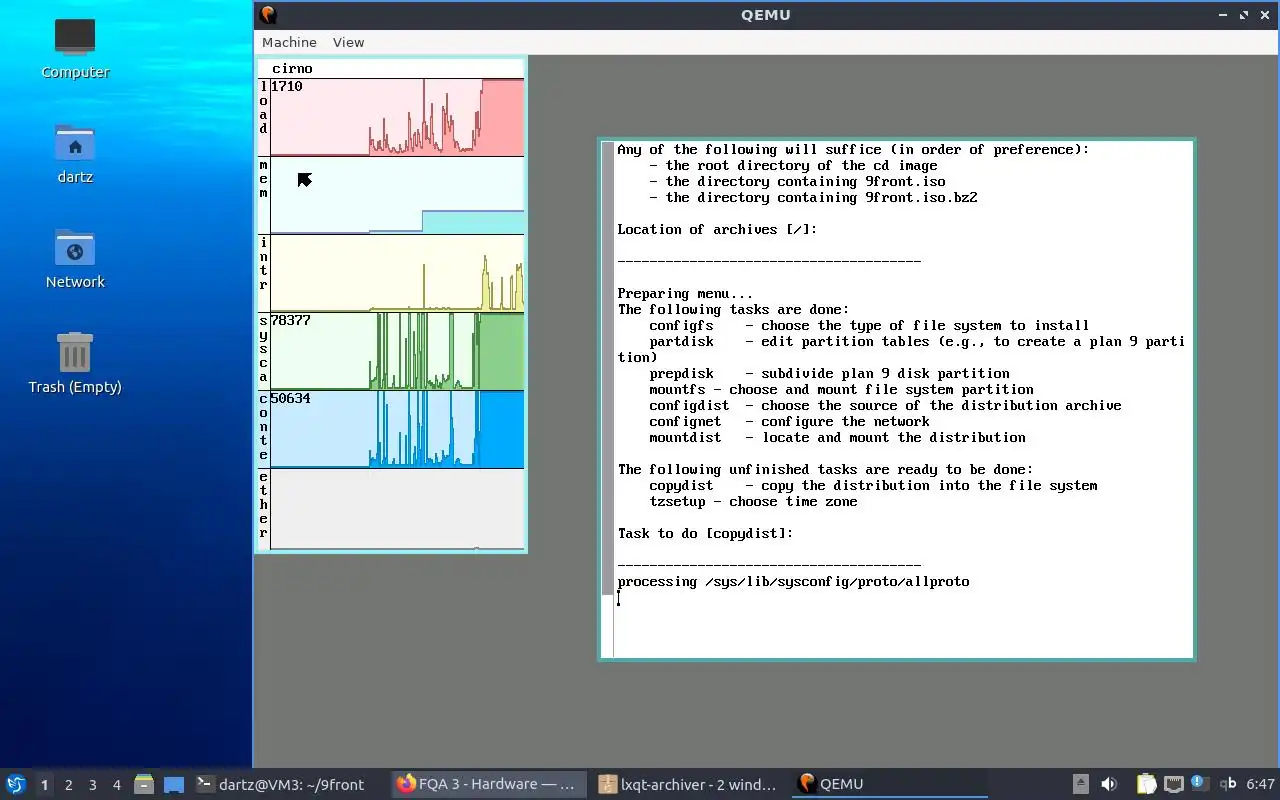Switch to the lxqt-archiver taskbar entry
Viewport: 1280px width, 800px height.
pyautogui.click(x=688, y=784)
